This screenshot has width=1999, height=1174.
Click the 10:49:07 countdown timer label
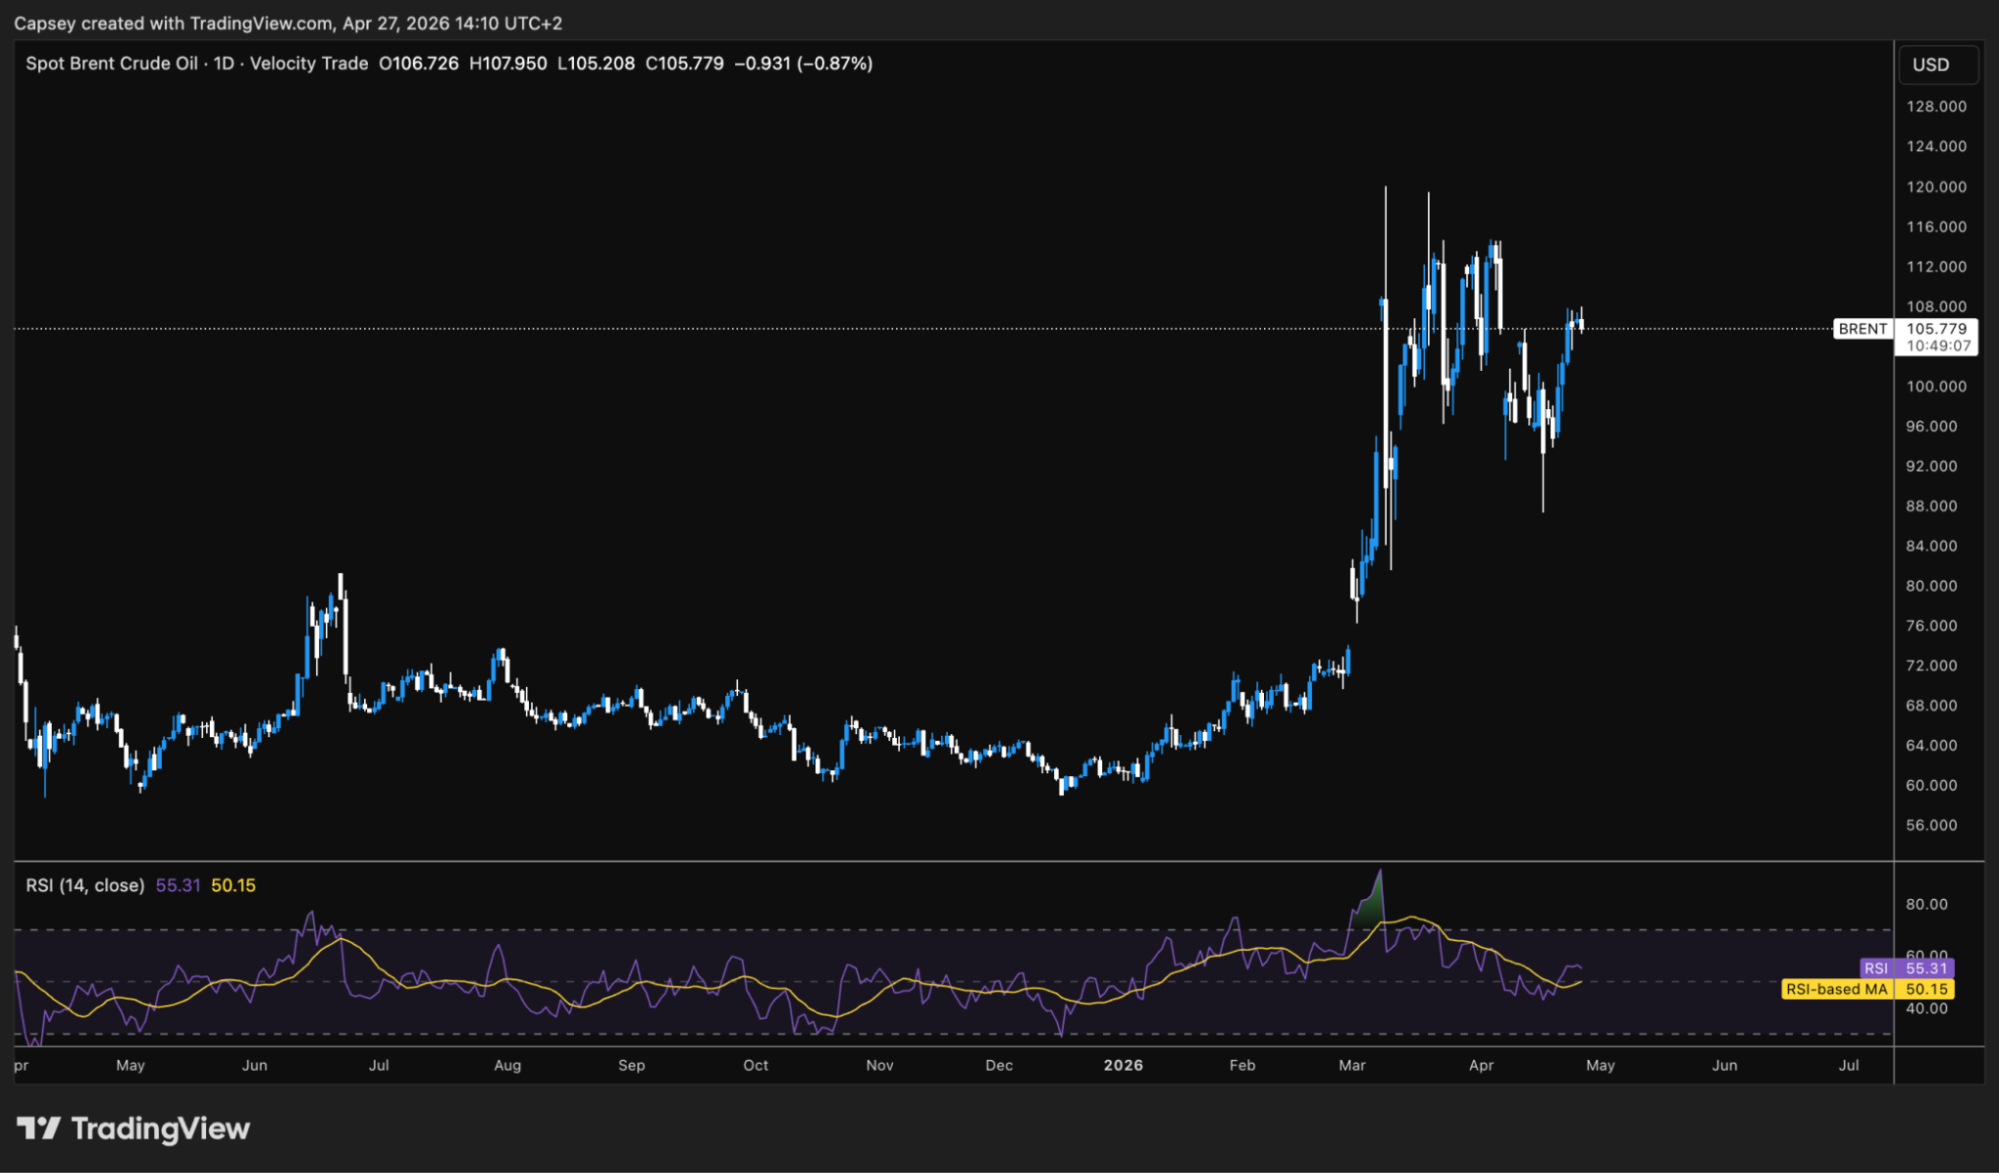coord(1938,346)
